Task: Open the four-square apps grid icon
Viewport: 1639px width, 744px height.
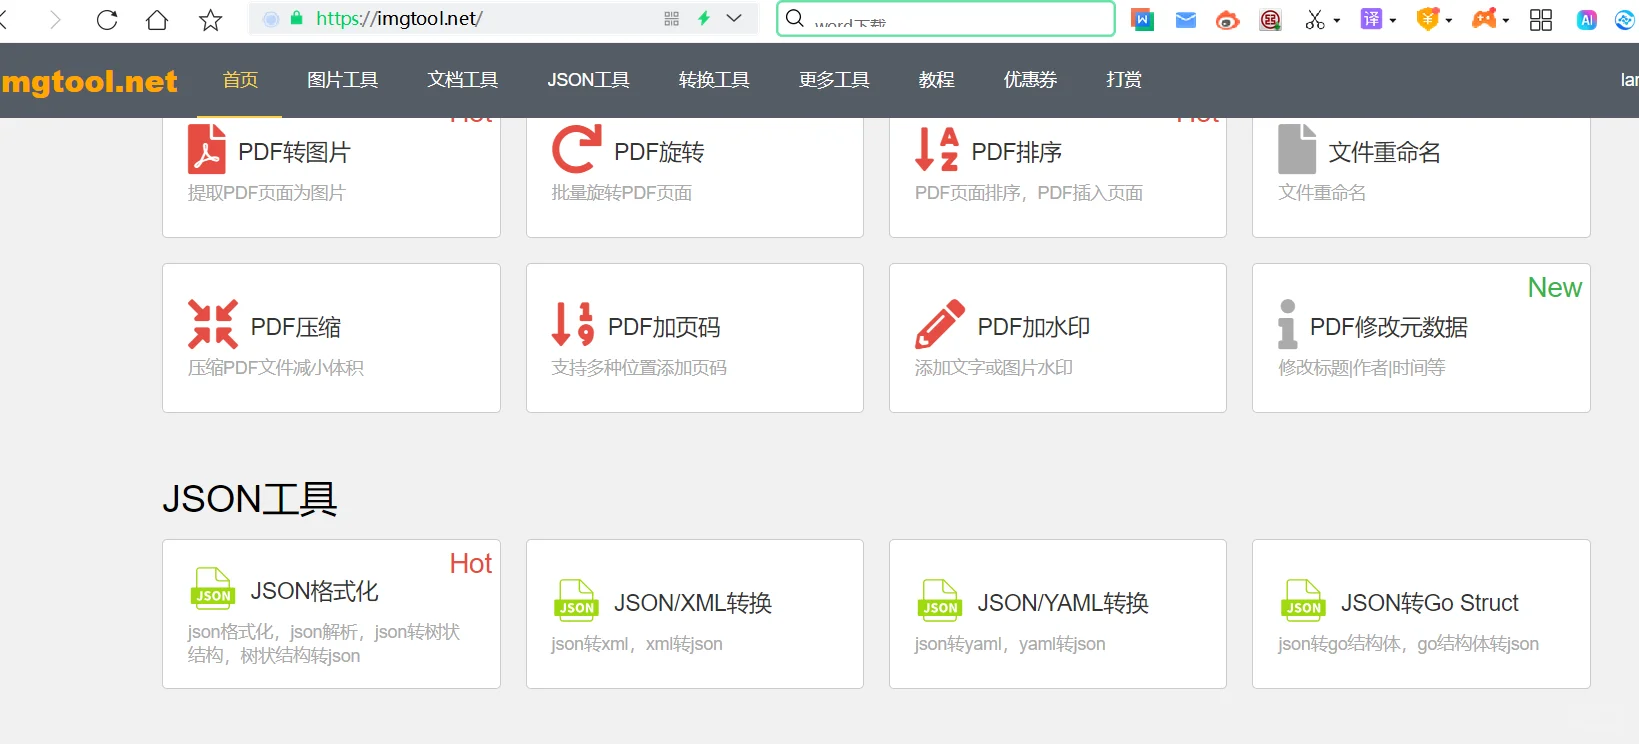Action: 1541,20
